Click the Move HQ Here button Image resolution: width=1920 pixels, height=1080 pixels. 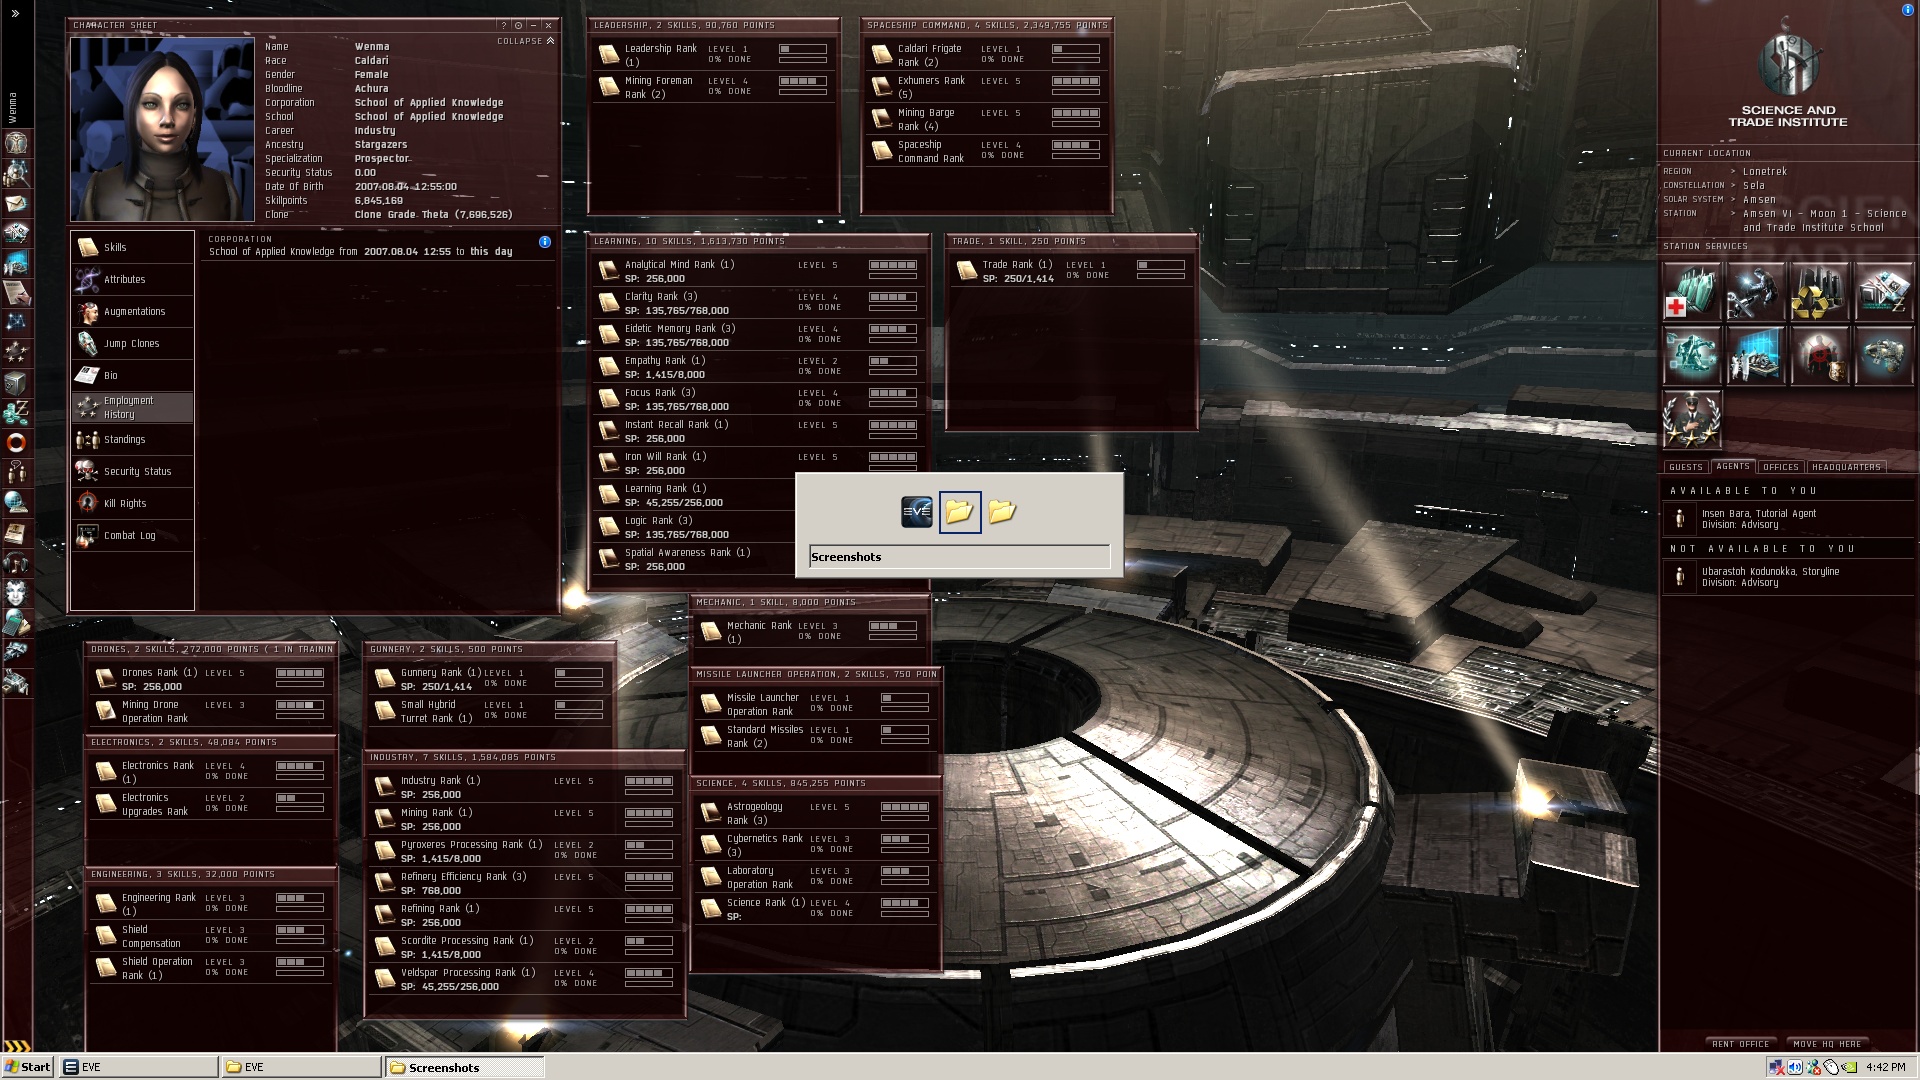(x=1827, y=1043)
